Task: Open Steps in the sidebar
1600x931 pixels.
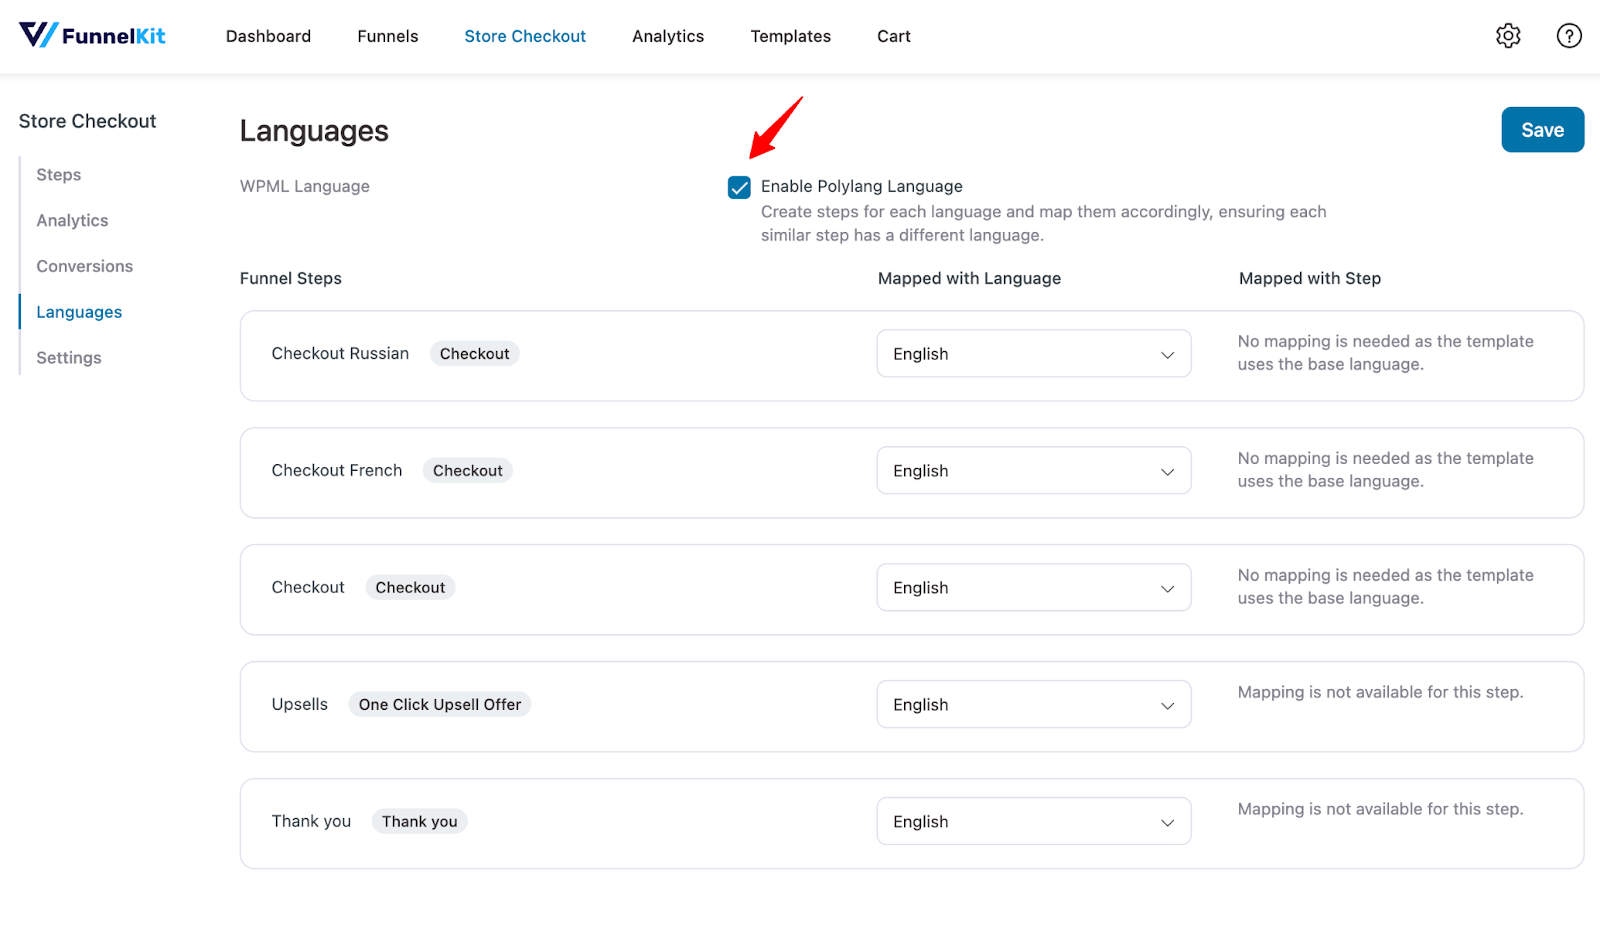Action: pos(59,175)
